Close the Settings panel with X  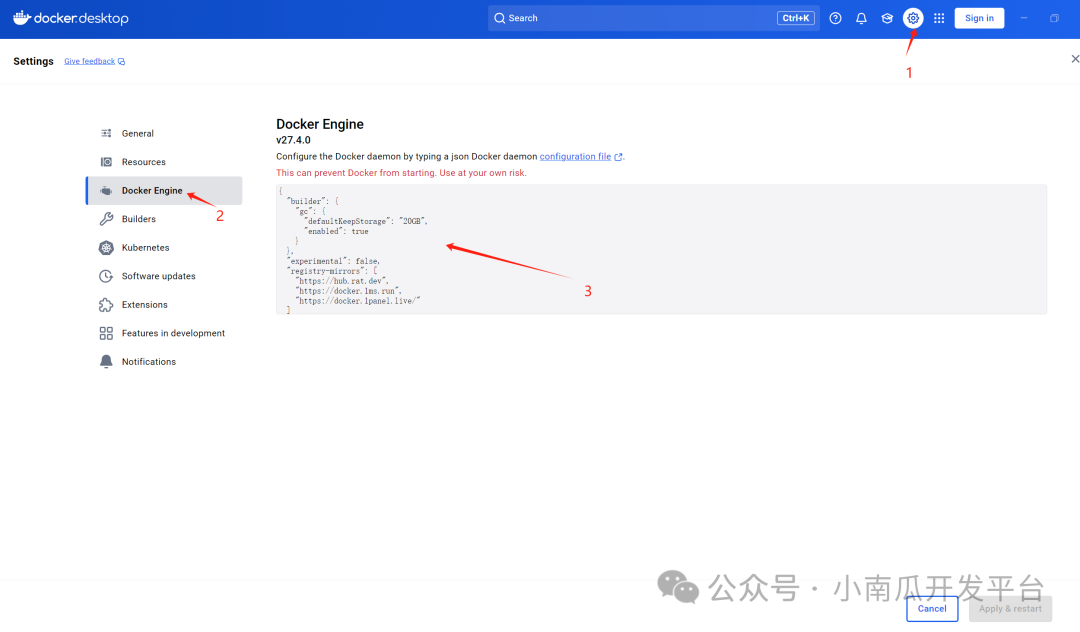[1074, 59]
